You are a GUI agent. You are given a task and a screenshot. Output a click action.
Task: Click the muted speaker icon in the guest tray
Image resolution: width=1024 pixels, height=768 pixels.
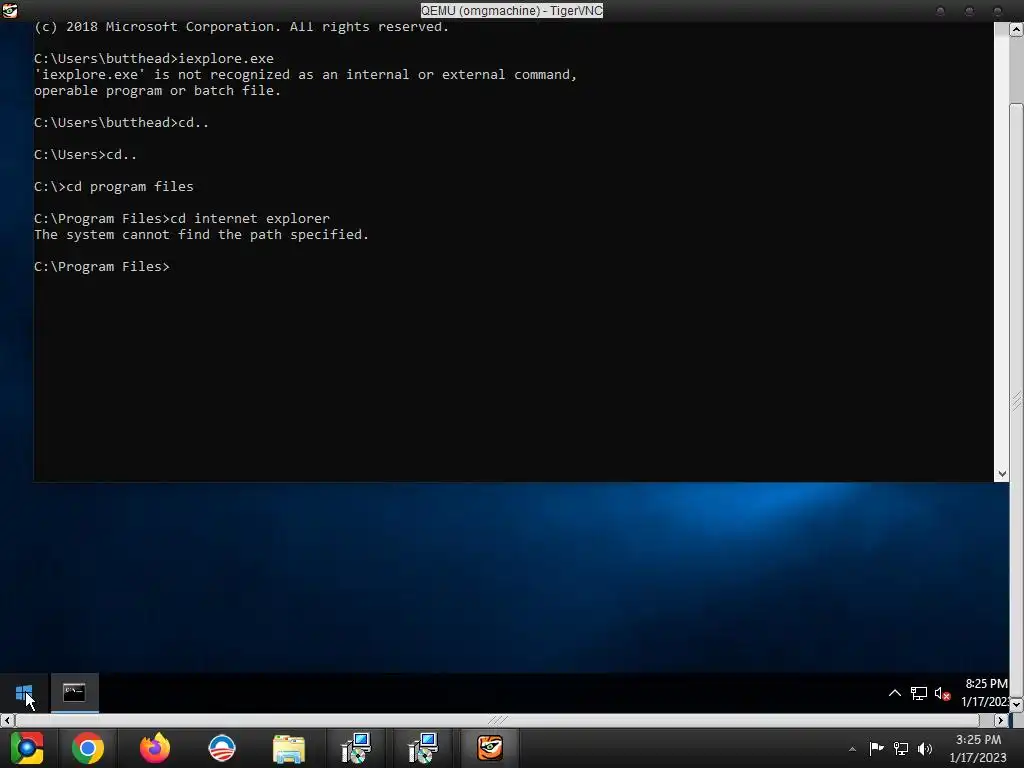[x=942, y=694]
